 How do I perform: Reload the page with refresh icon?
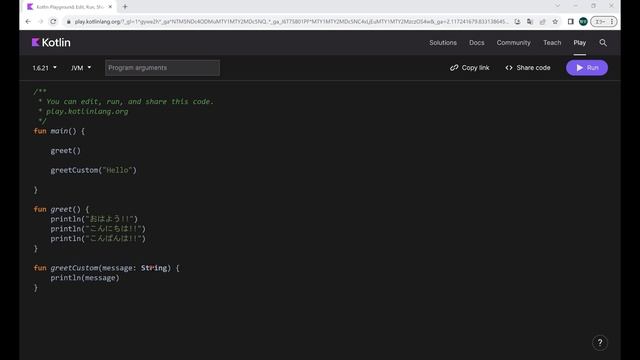point(53,21)
